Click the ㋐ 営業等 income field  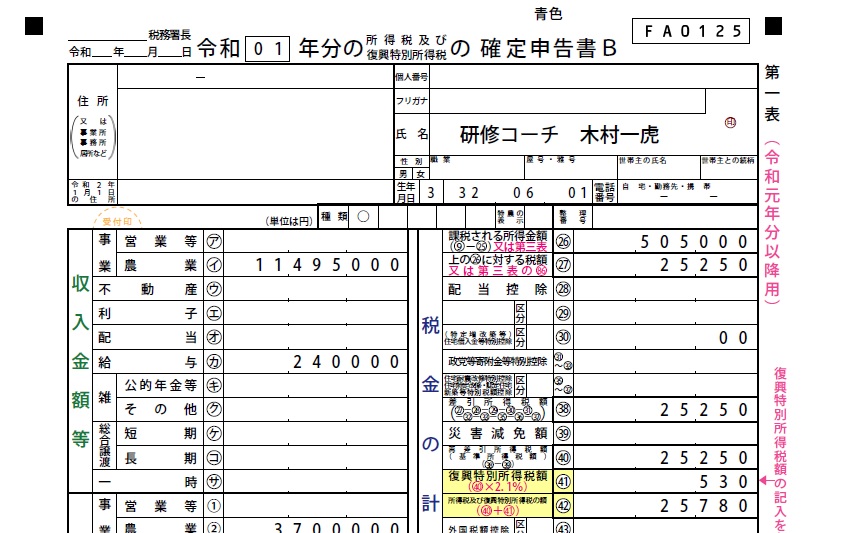coord(315,241)
